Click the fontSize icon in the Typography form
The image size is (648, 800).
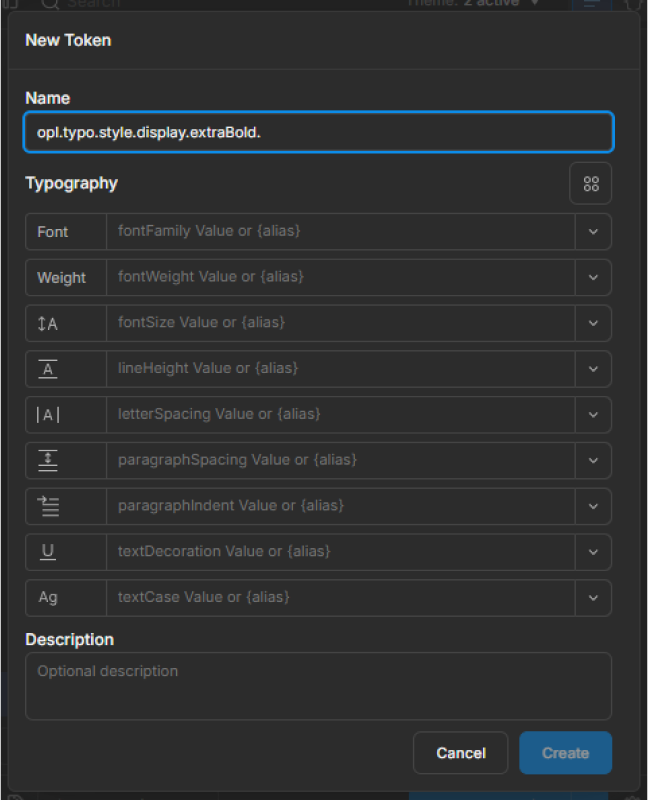pos(48,323)
